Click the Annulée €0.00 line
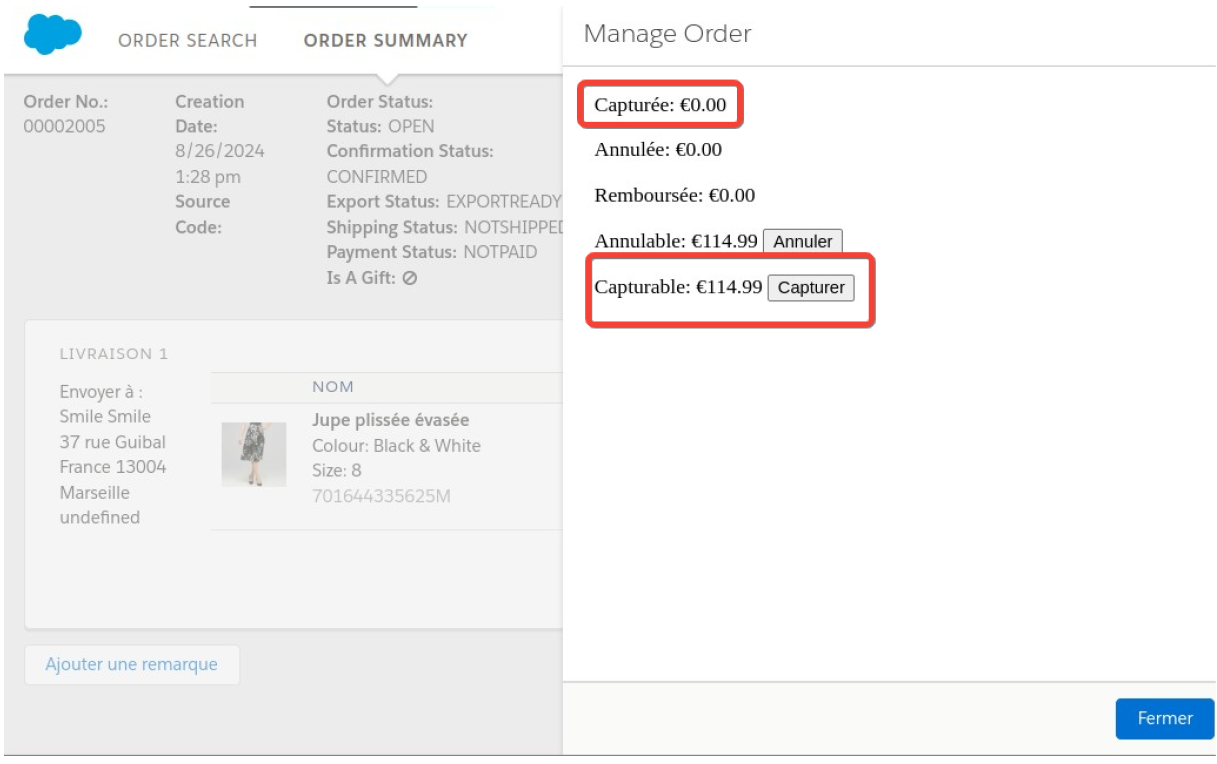 click(658, 151)
